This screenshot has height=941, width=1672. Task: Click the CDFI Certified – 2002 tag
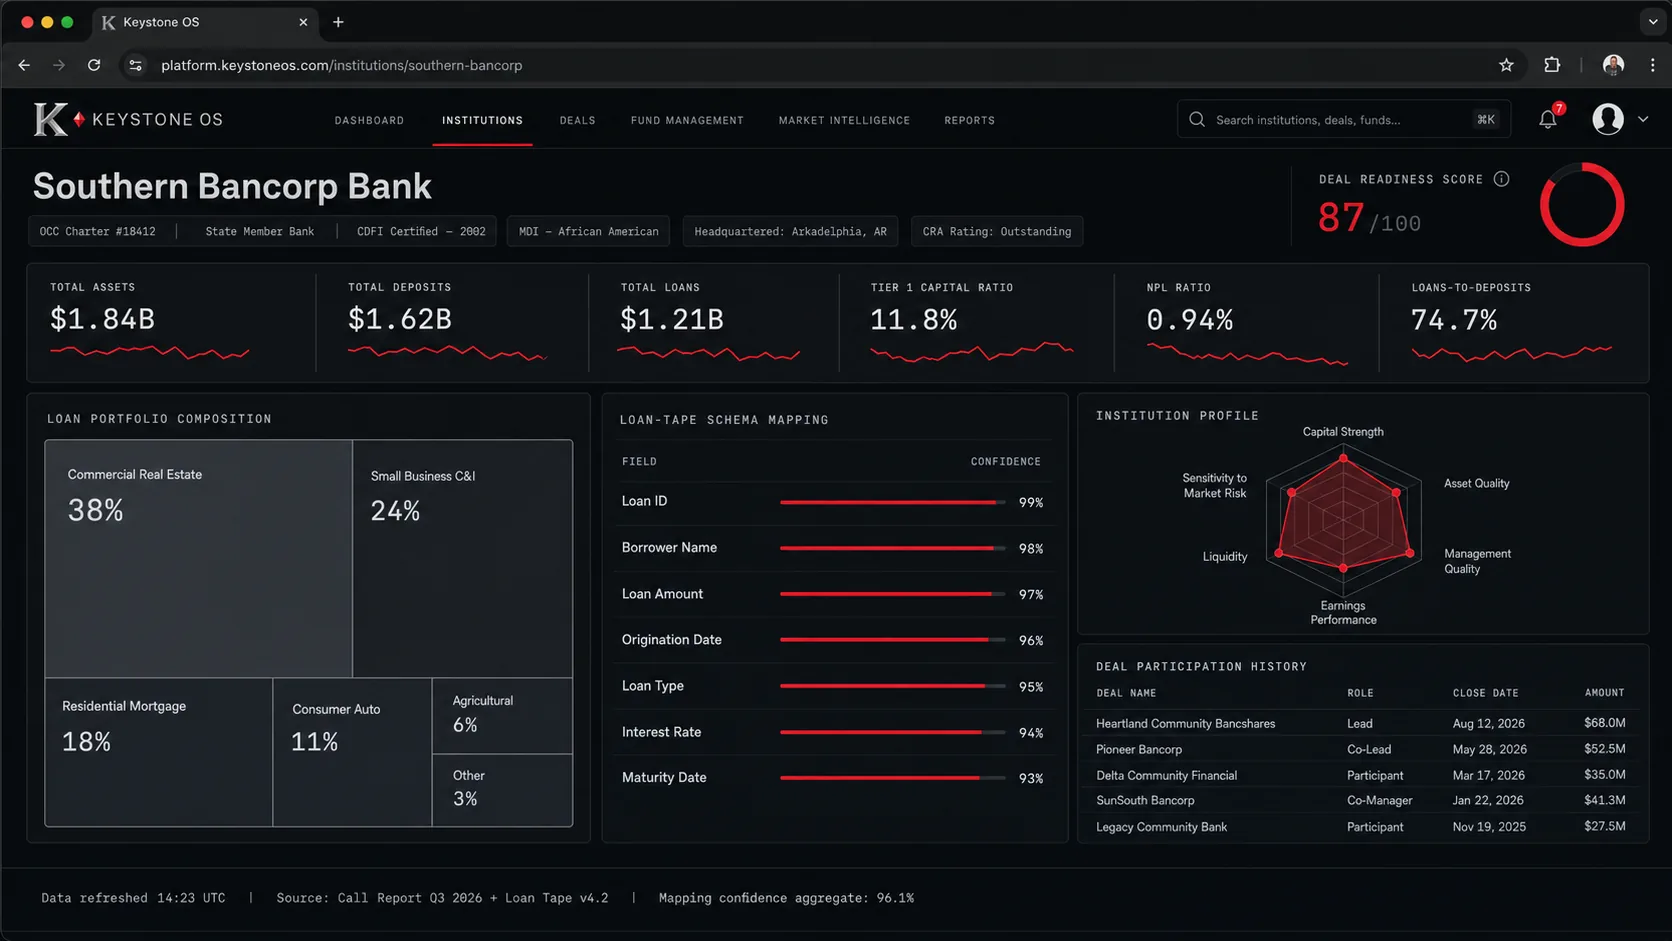pyautogui.click(x=421, y=231)
